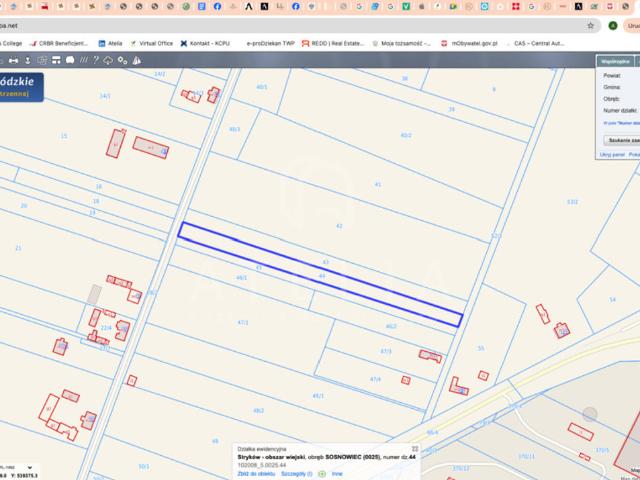
Task: Click the distance measure tool icon
Action: (13, 60)
